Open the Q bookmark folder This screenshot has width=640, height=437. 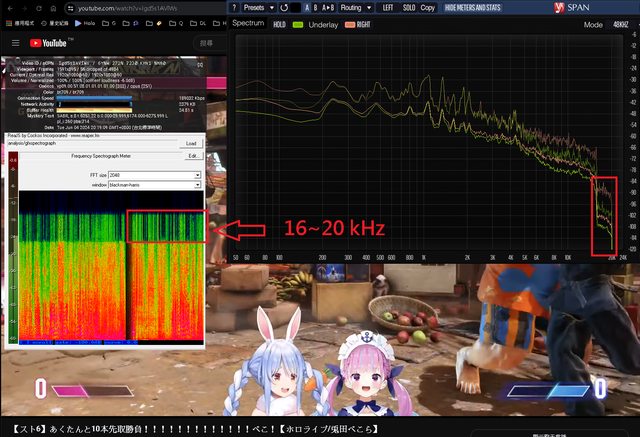176,23
